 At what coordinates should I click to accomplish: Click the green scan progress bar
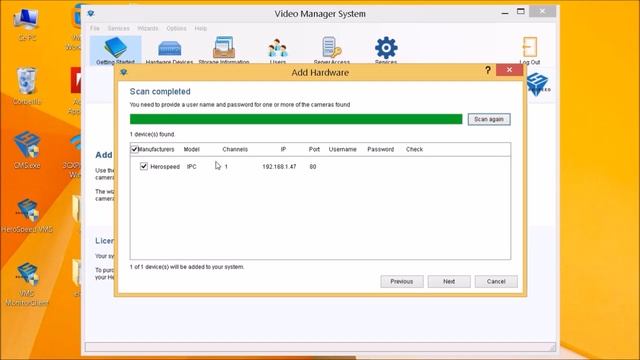tap(296, 119)
